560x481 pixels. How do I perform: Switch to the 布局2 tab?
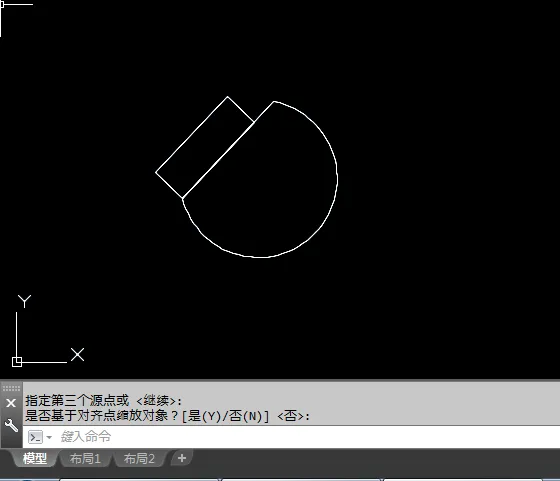[139, 459]
